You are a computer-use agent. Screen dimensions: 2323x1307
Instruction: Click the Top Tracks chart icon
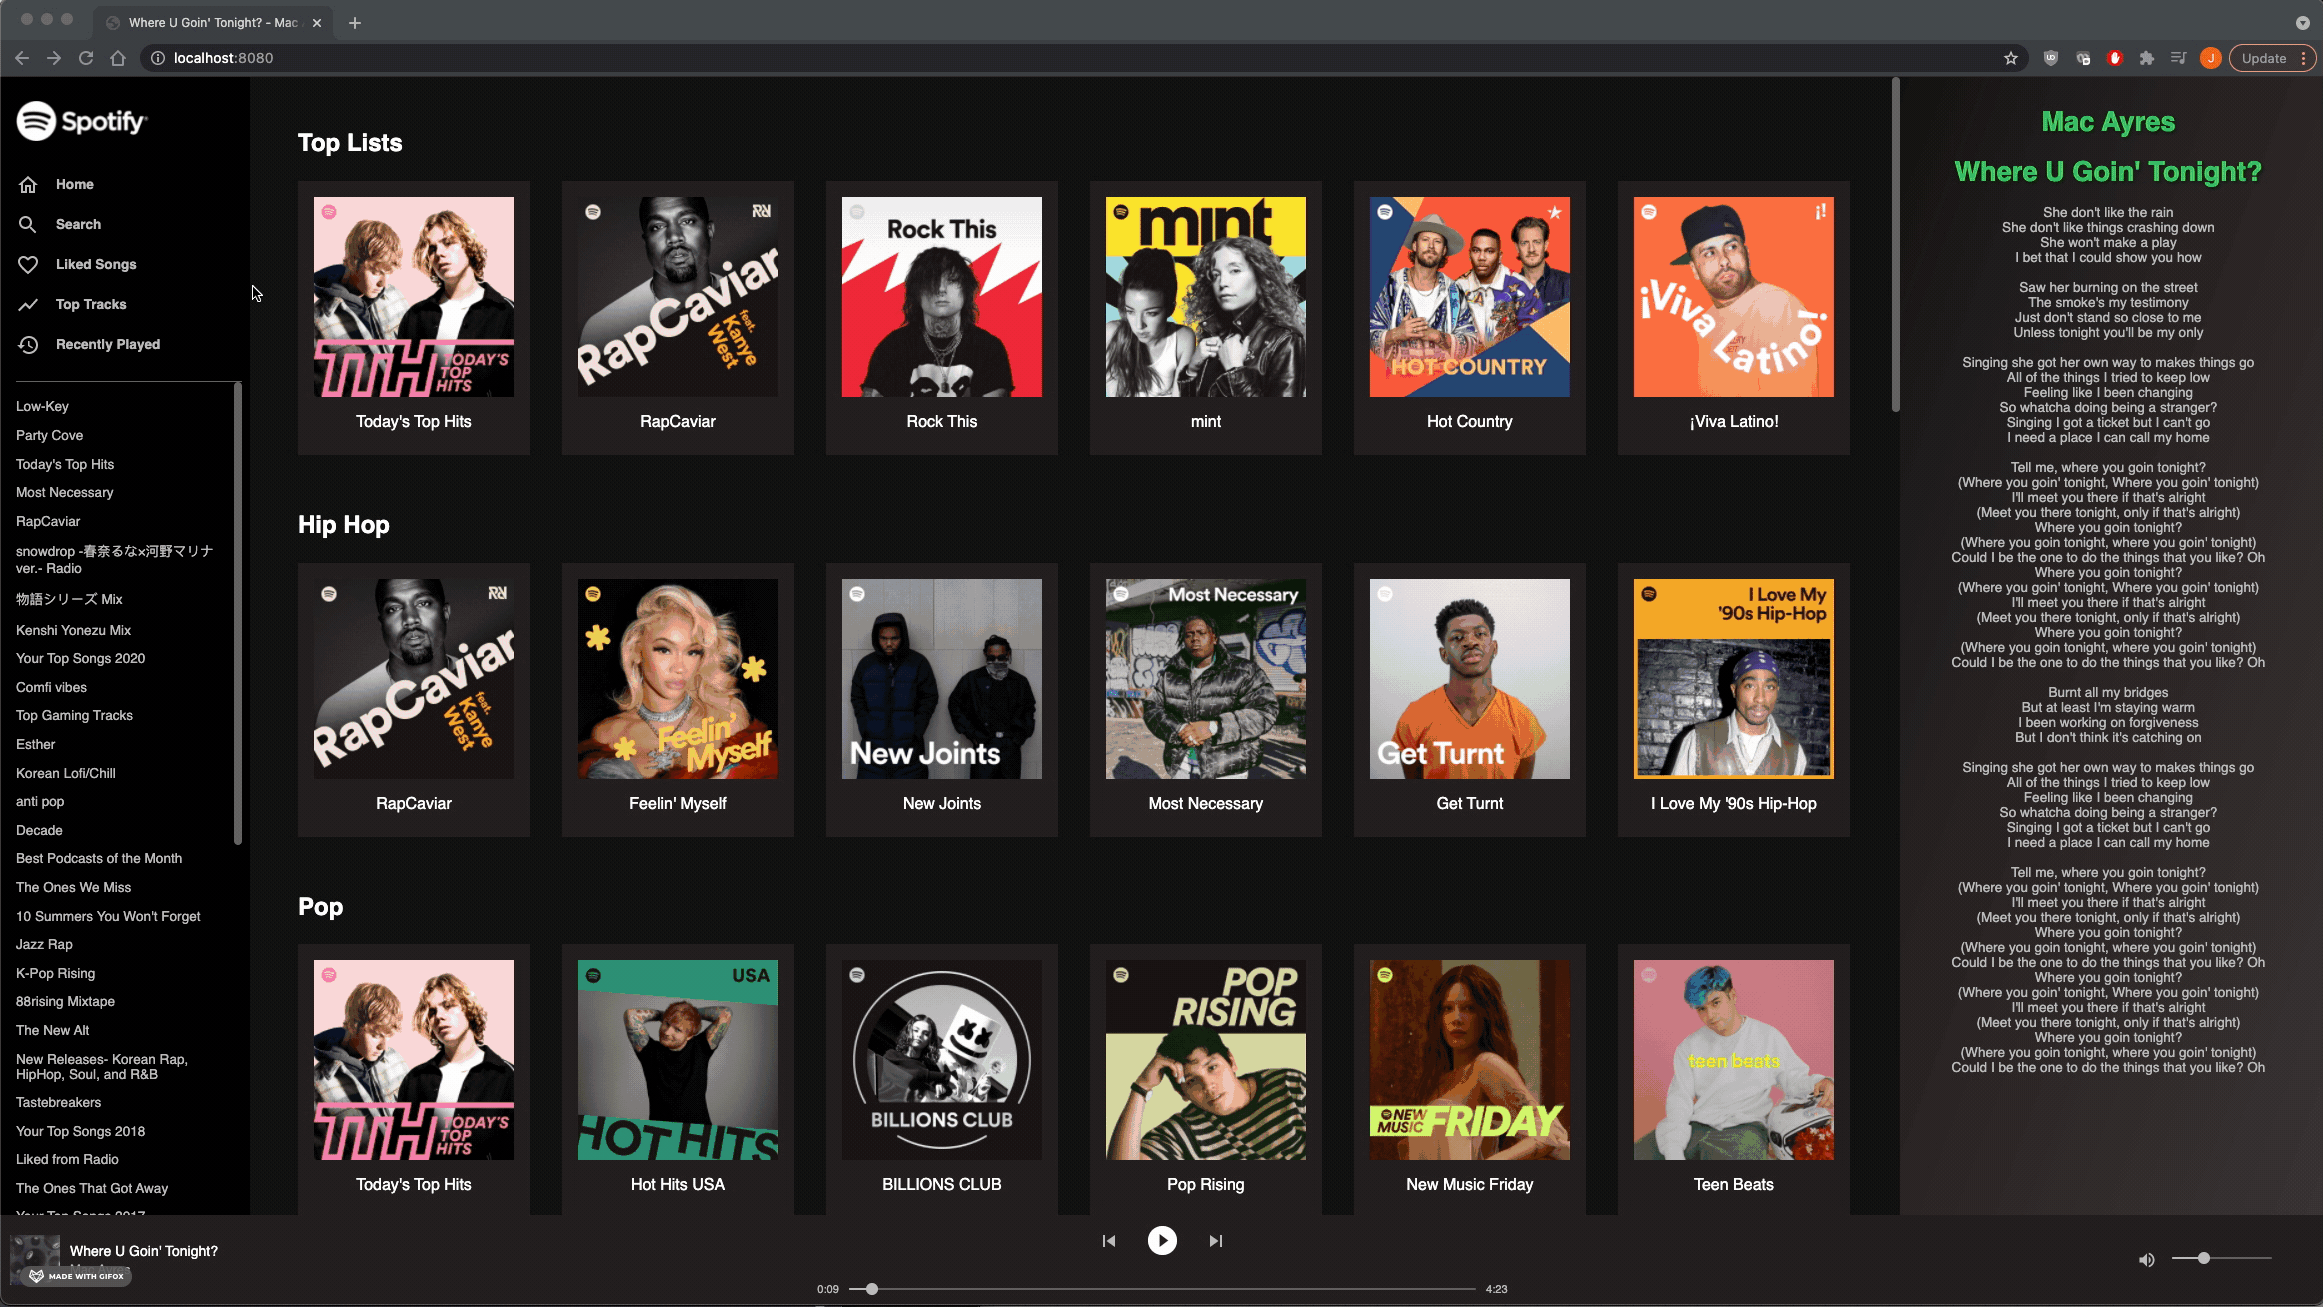28,305
